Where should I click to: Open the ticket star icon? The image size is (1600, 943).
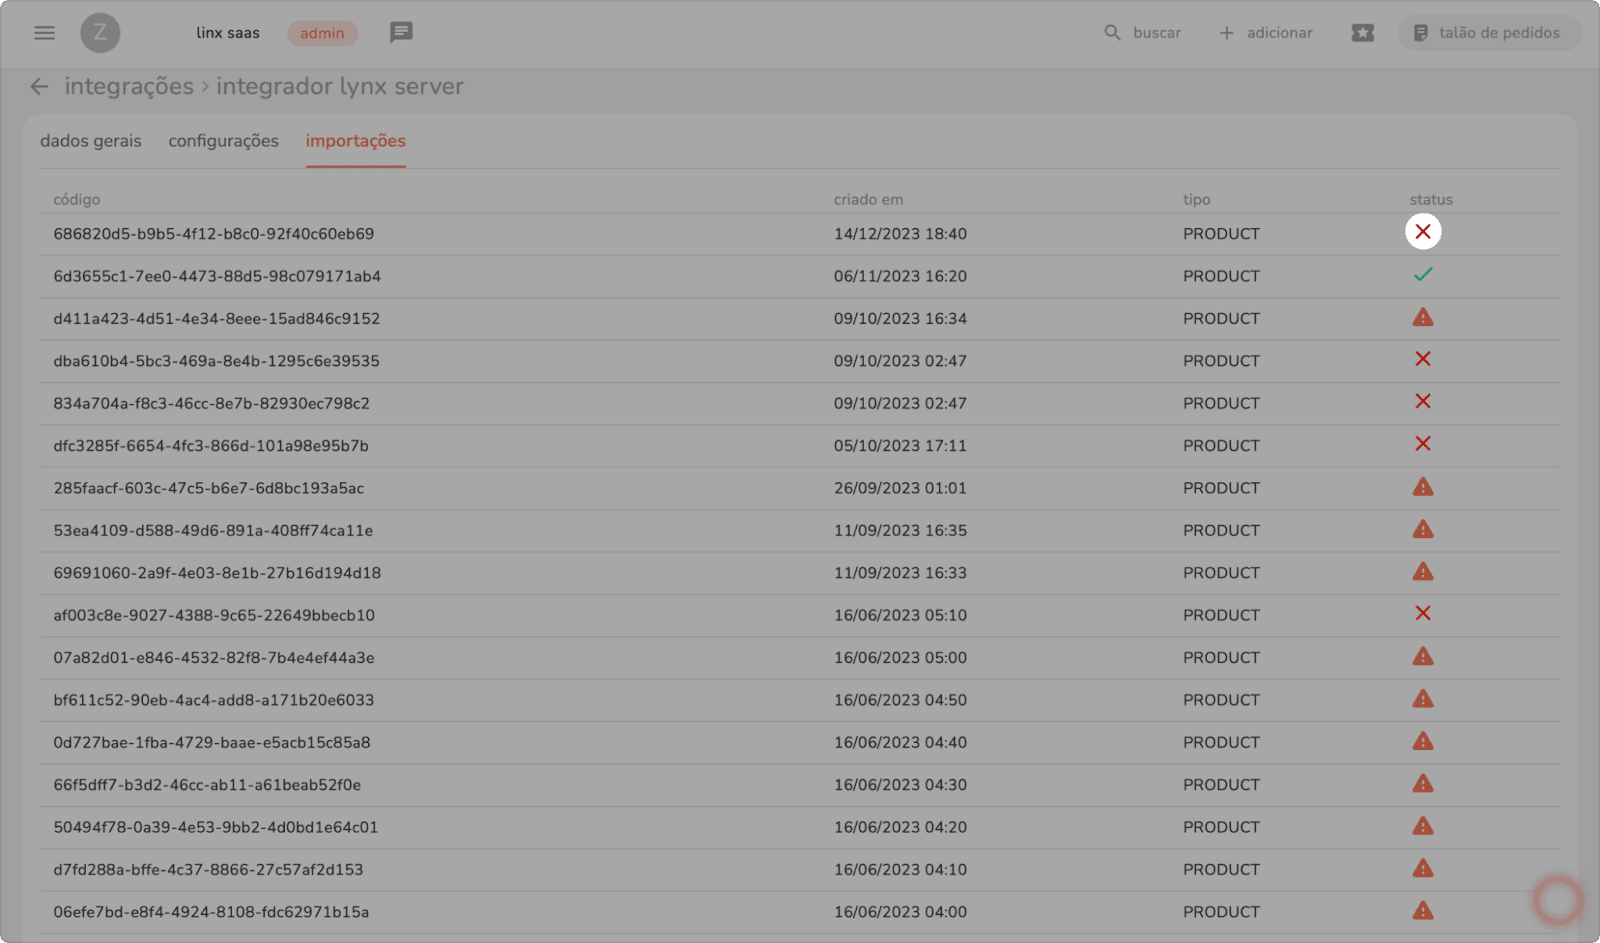1362,33
